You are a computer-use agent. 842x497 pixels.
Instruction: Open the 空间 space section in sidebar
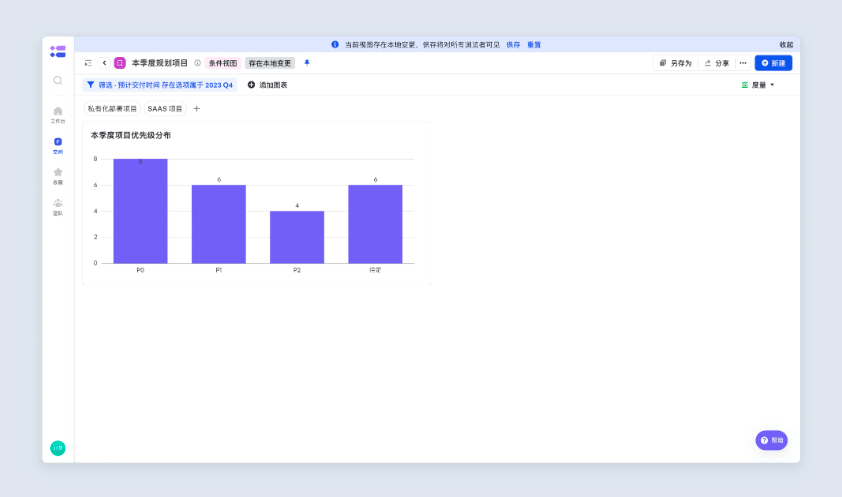pyautogui.click(x=57, y=145)
